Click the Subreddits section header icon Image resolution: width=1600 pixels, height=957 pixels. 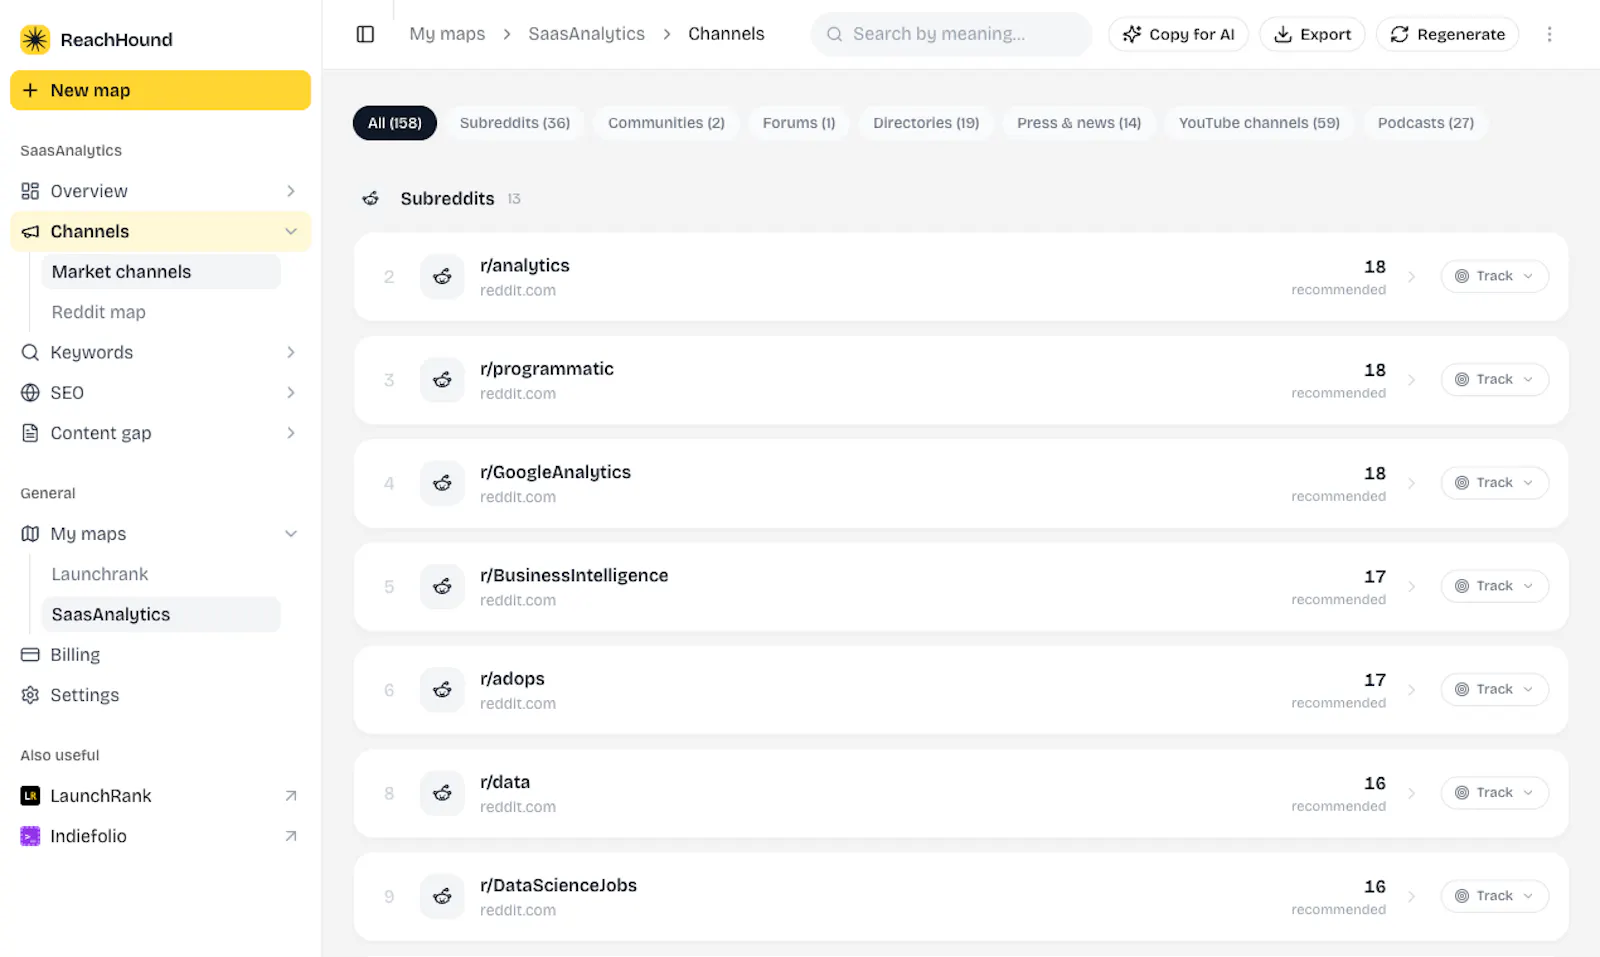click(x=371, y=199)
